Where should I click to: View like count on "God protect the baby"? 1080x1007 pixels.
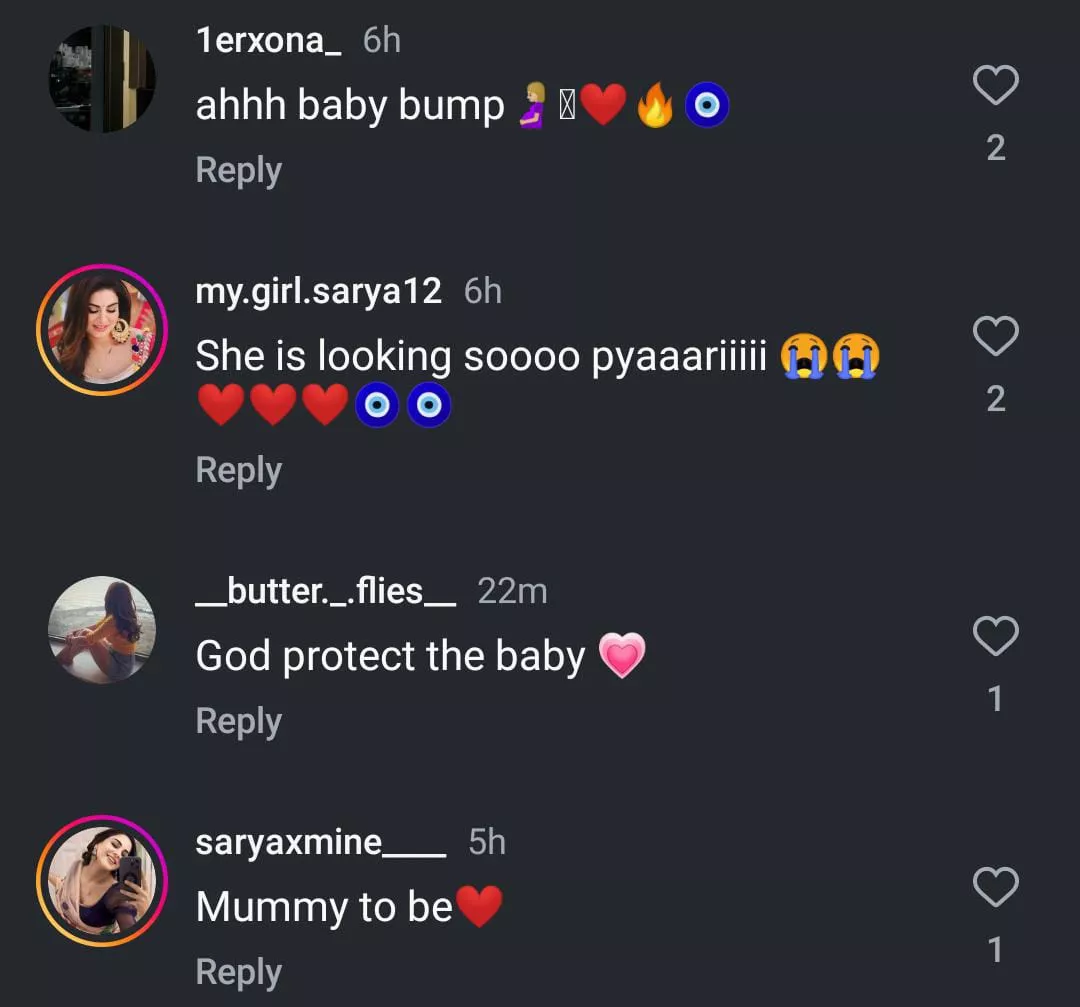pos(995,698)
